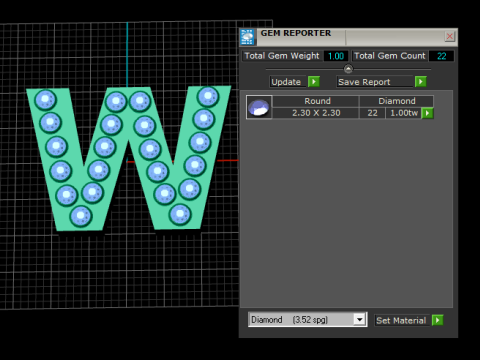Click the Total Gem Weight value 1.00
The image size is (480, 360).
(336, 56)
